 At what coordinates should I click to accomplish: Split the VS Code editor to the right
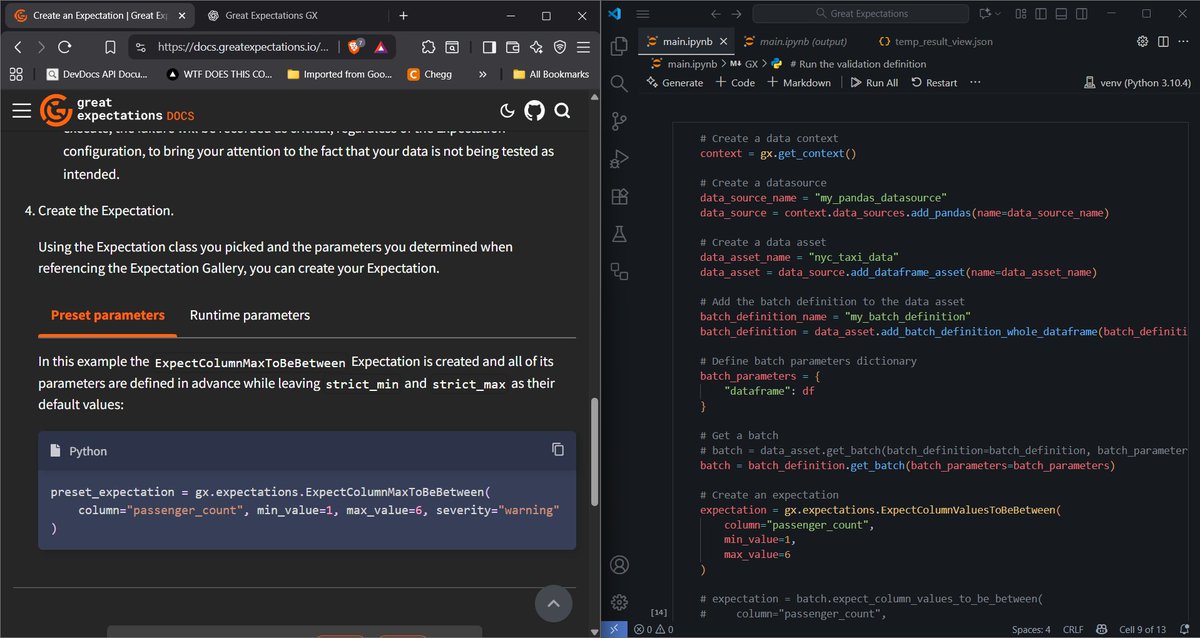coord(1163,41)
